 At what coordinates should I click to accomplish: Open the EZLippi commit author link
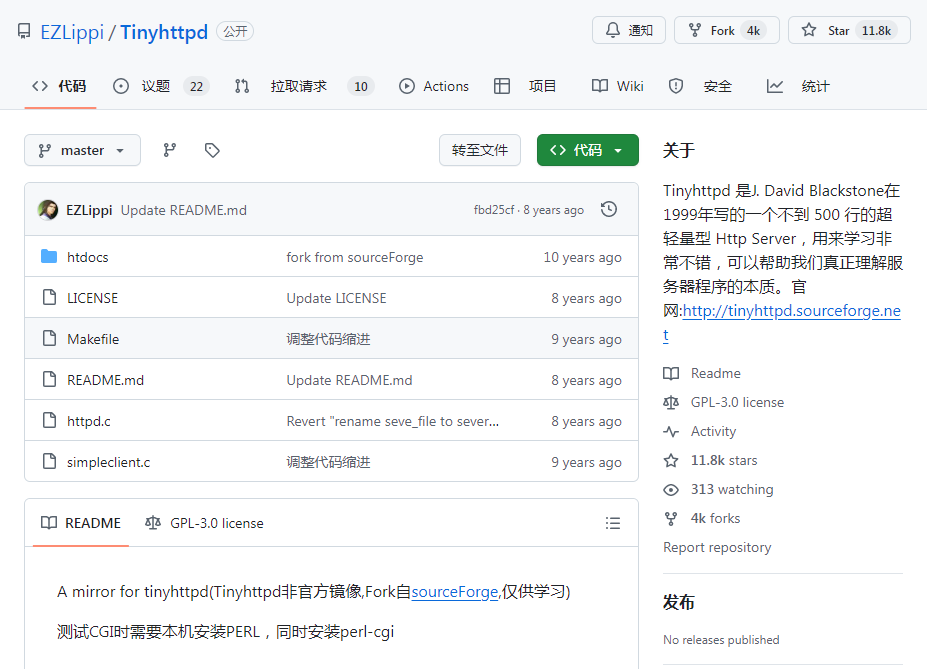(89, 210)
